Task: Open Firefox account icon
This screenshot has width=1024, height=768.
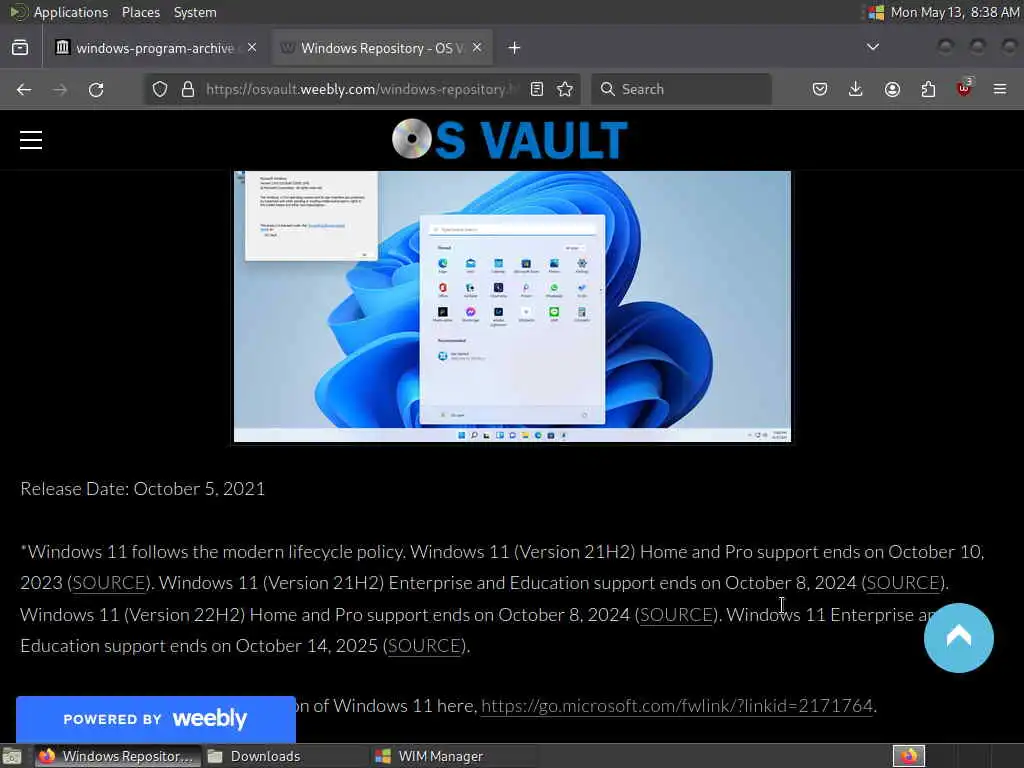Action: coord(892,89)
